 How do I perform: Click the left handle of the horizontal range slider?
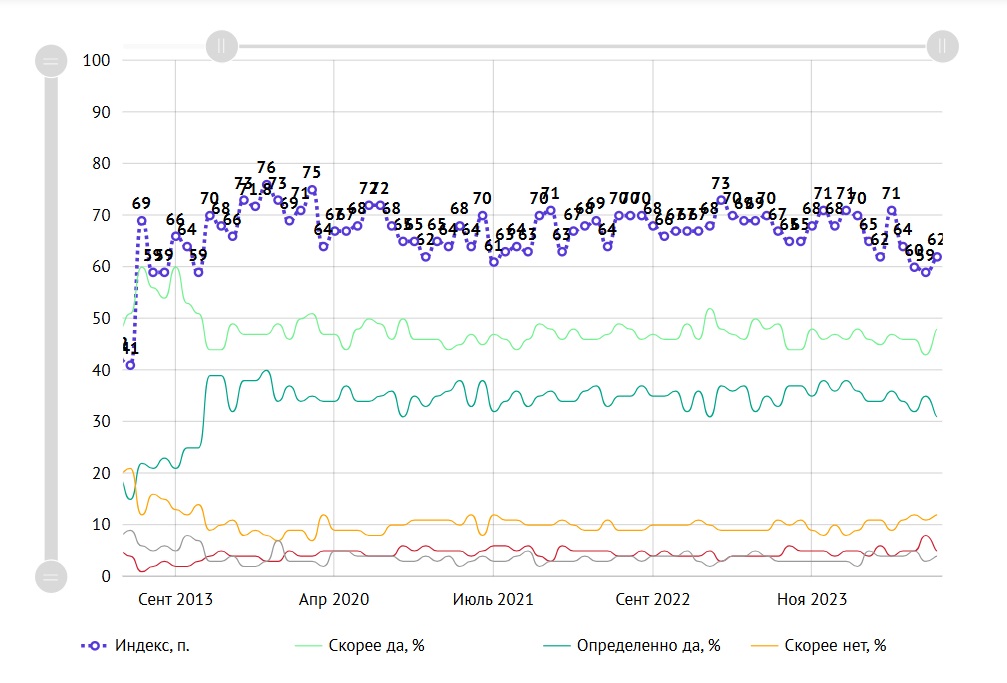point(221,45)
